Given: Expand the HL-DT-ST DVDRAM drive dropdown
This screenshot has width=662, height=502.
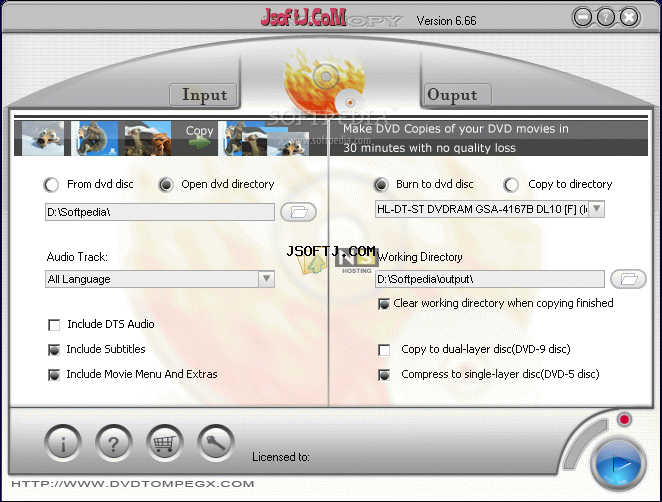Looking at the screenshot, I should (596, 209).
